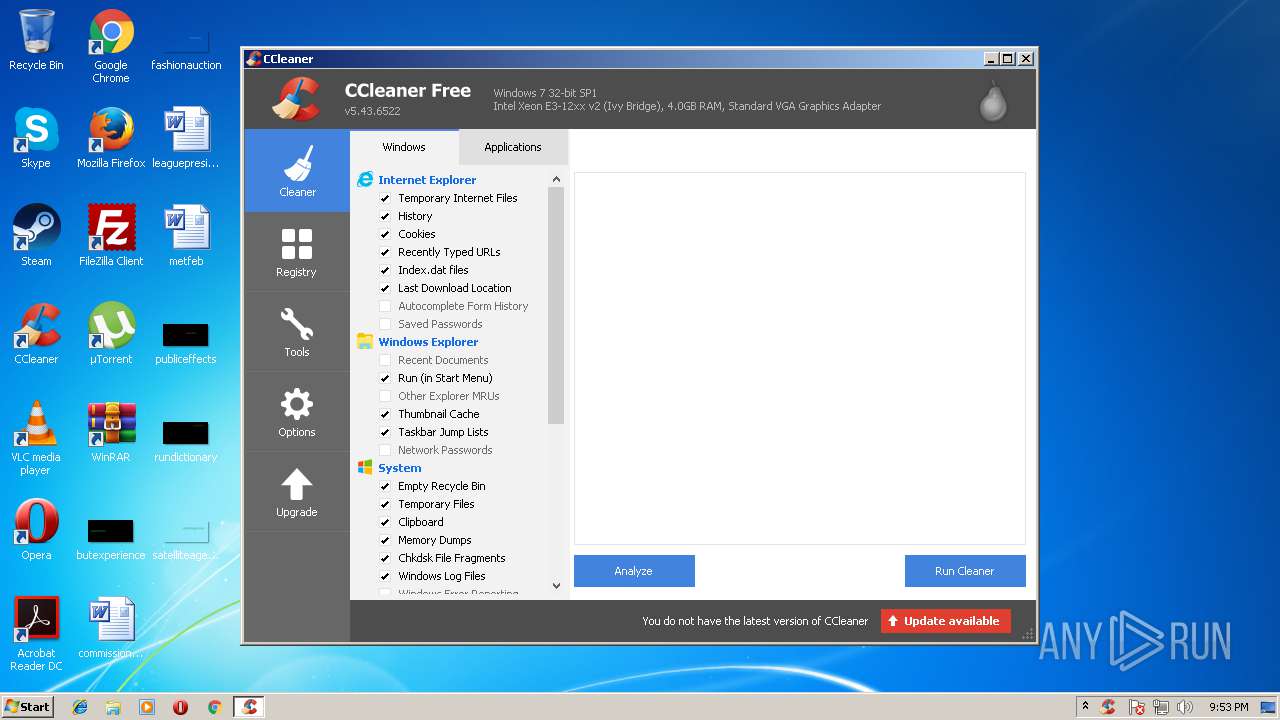Click the CCleaner broom logo in header
The height and width of the screenshot is (720, 1280).
(296, 98)
